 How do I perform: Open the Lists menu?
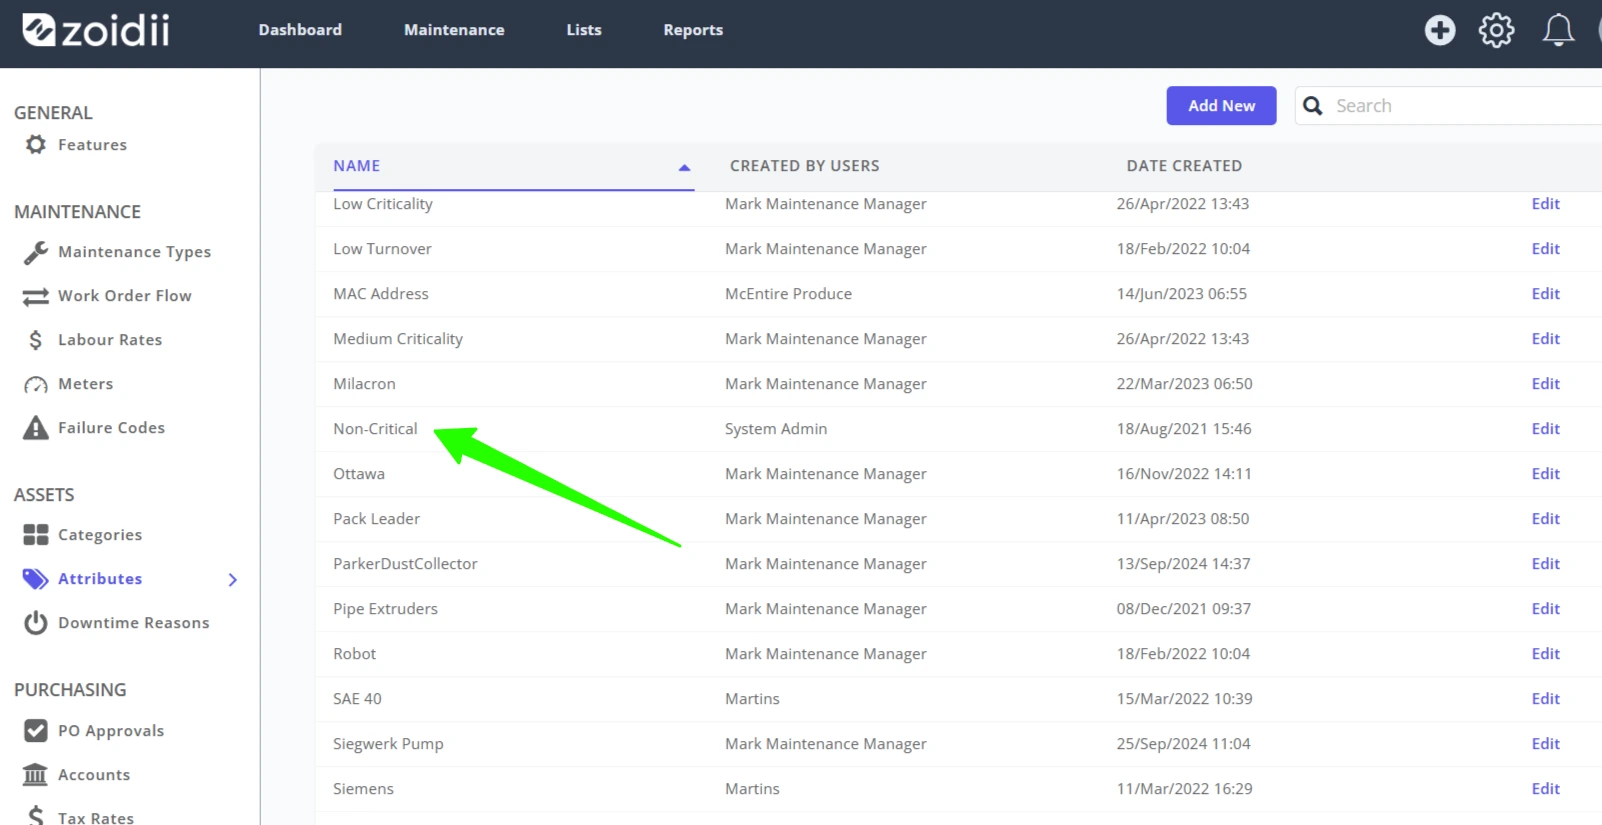coord(584,30)
